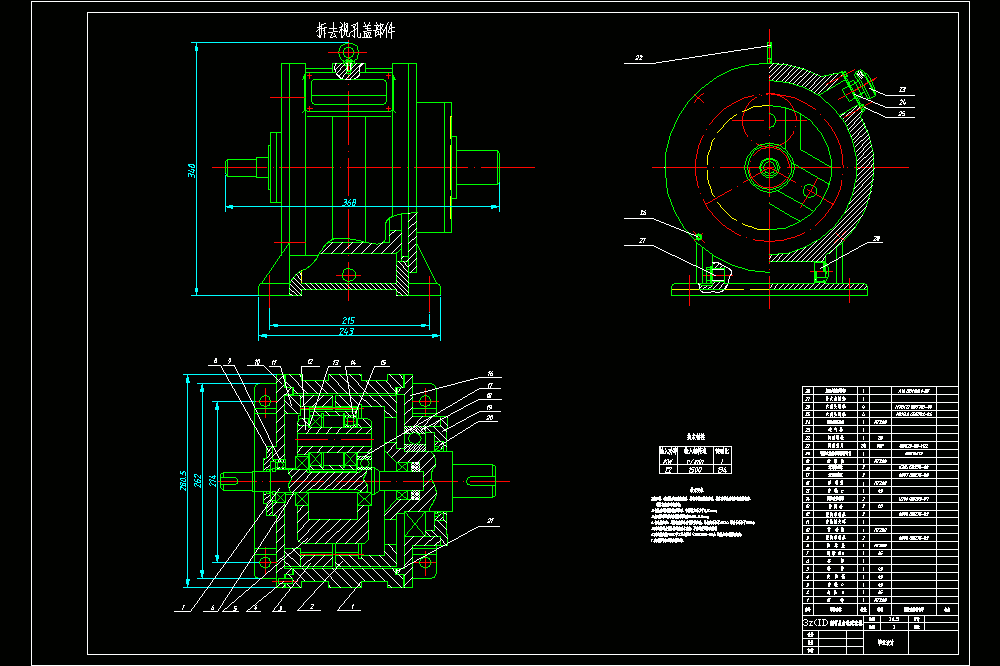
Task: Click the top-left mounting bolt hole in section view
Action: pos(265,401)
